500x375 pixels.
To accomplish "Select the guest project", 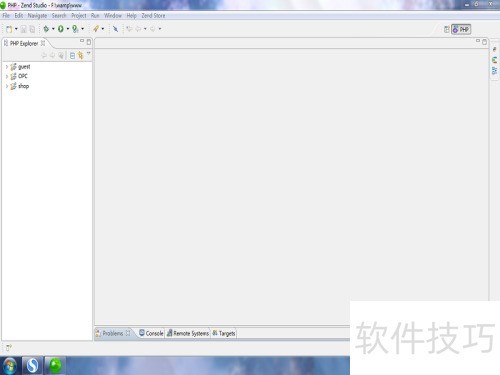I will (24, 67).
